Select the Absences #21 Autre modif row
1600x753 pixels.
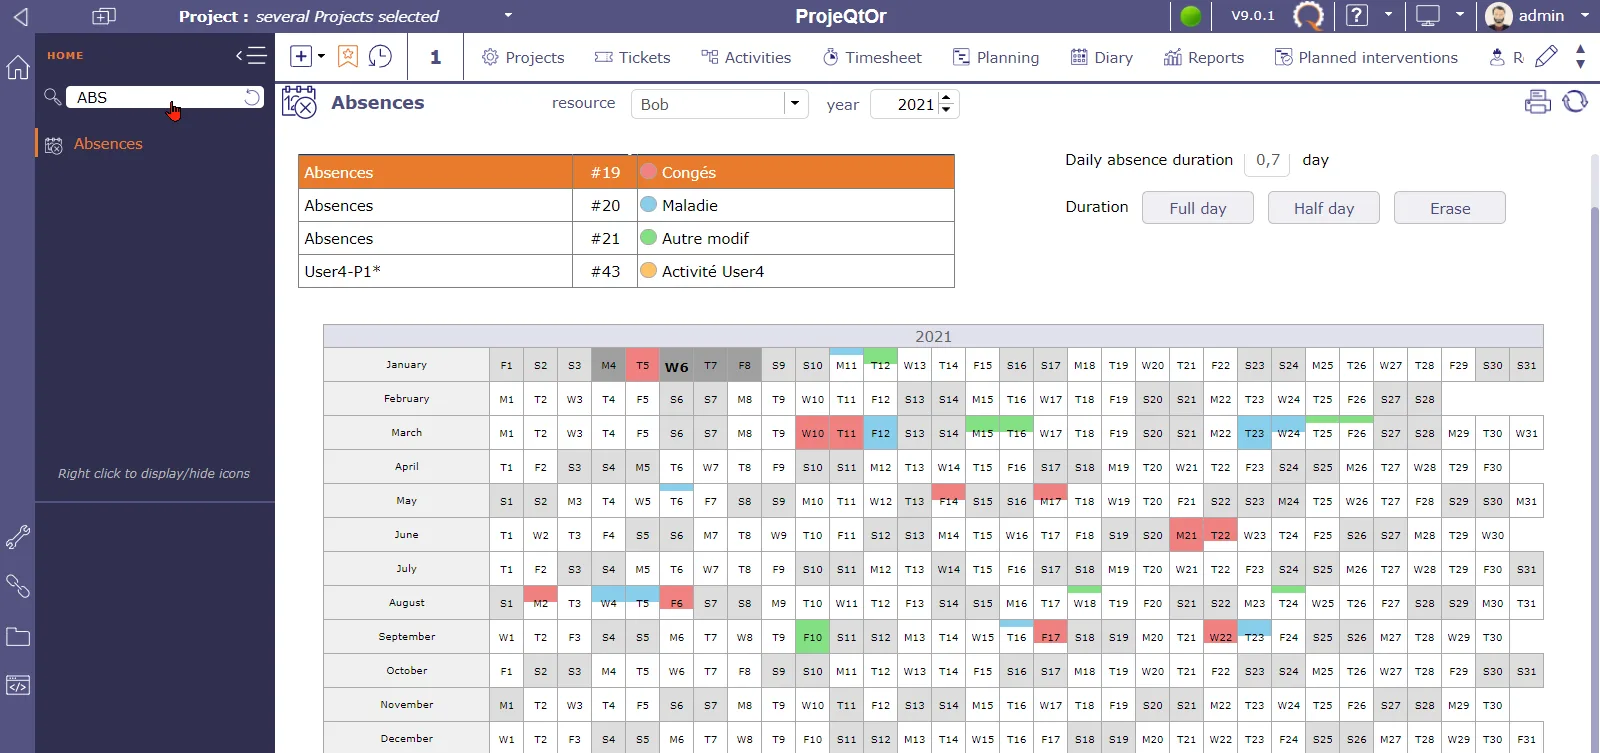point(626,238)
